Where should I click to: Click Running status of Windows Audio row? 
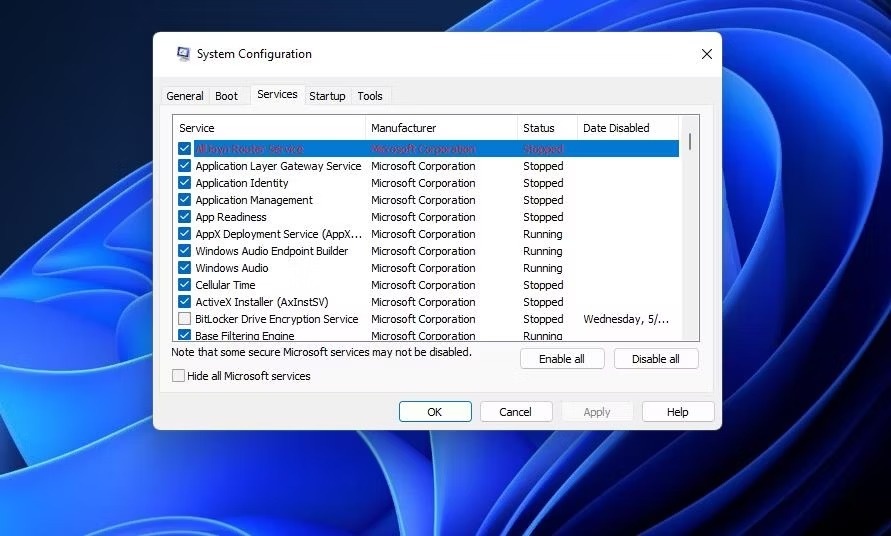pos(543,268)
